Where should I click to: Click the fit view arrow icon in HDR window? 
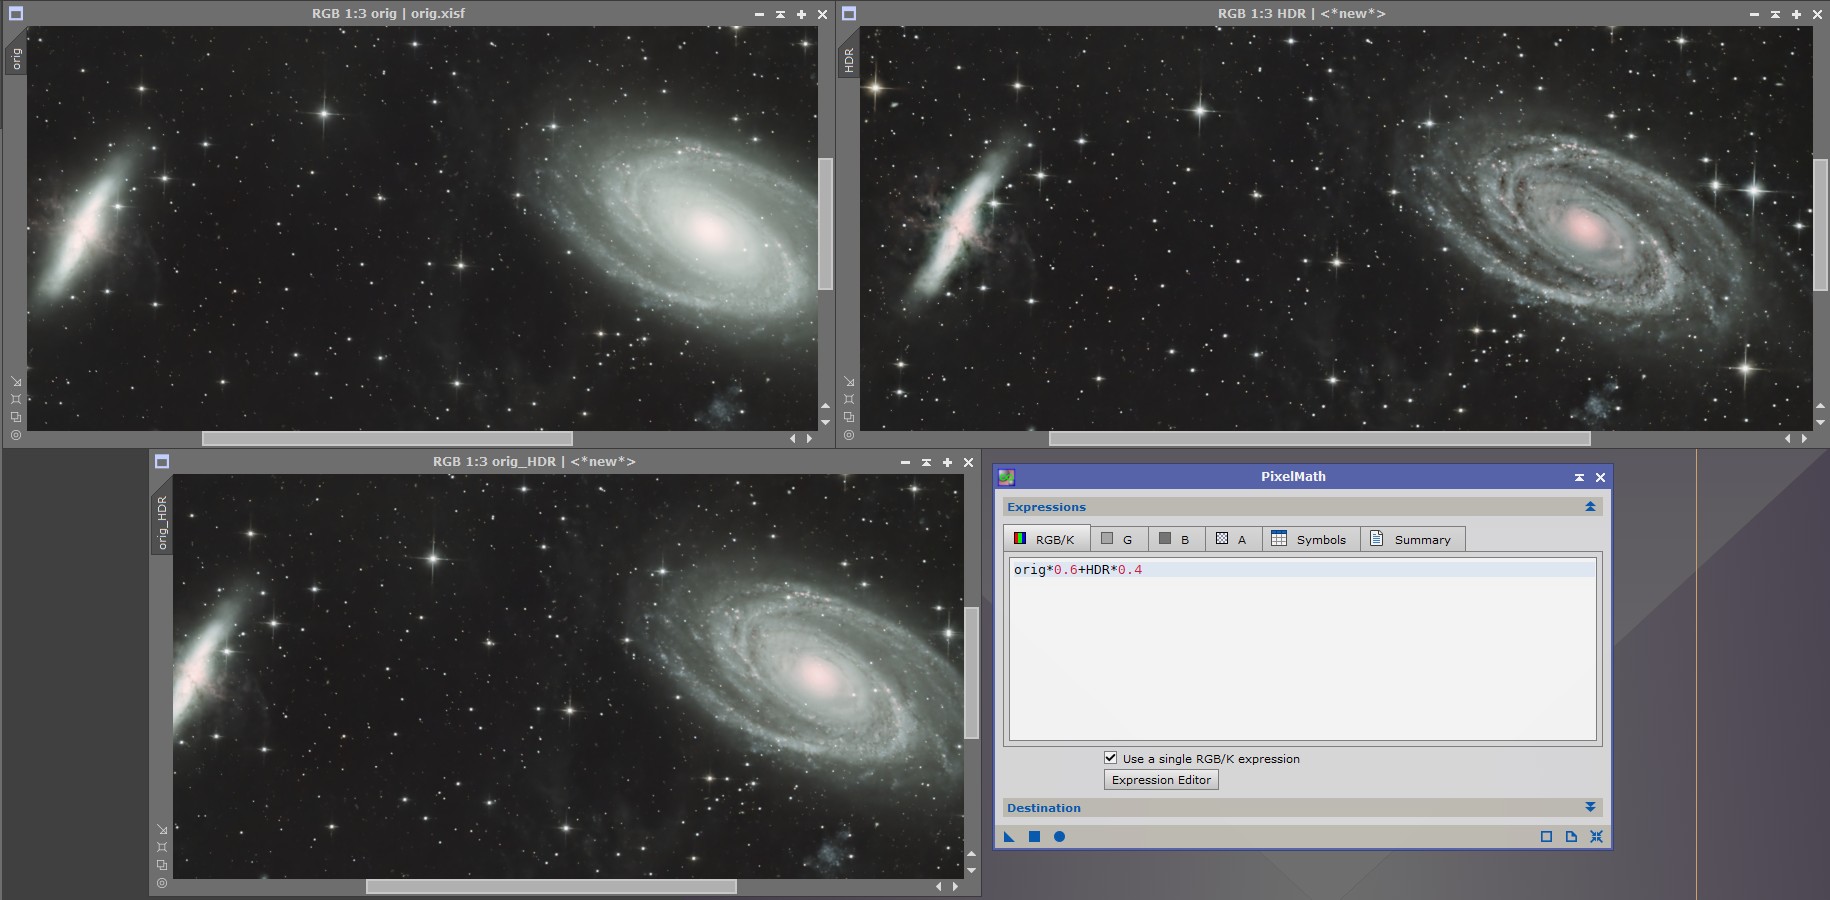[849, 382]
